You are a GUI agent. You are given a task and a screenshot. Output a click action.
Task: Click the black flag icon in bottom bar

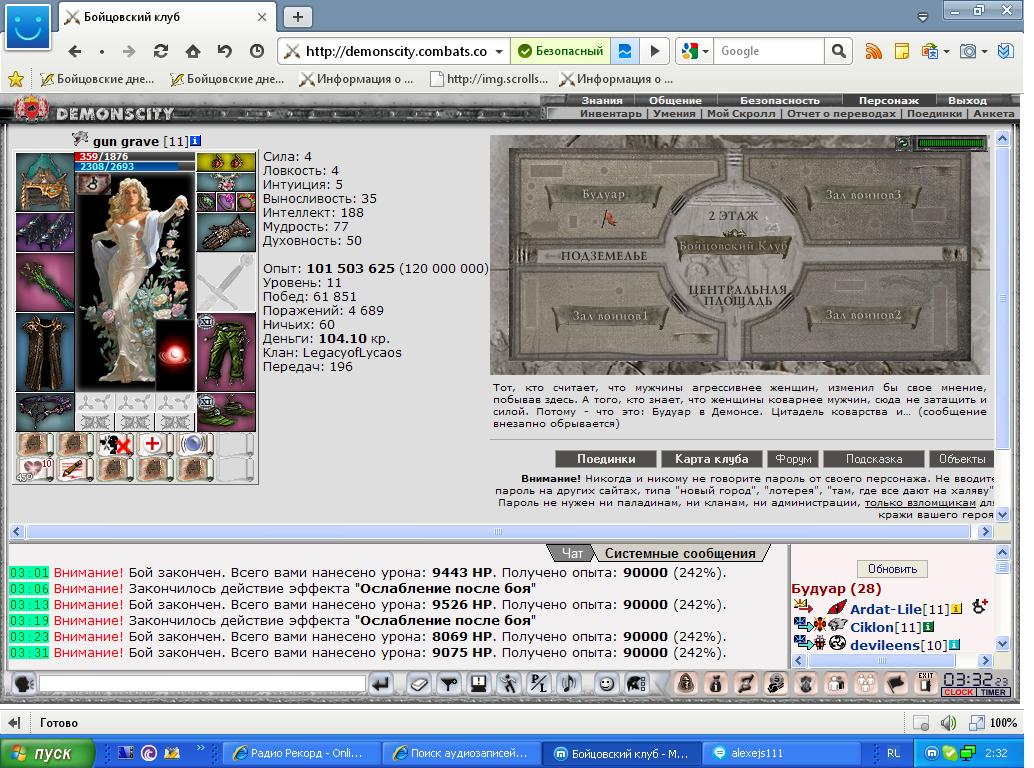[896, 684]
